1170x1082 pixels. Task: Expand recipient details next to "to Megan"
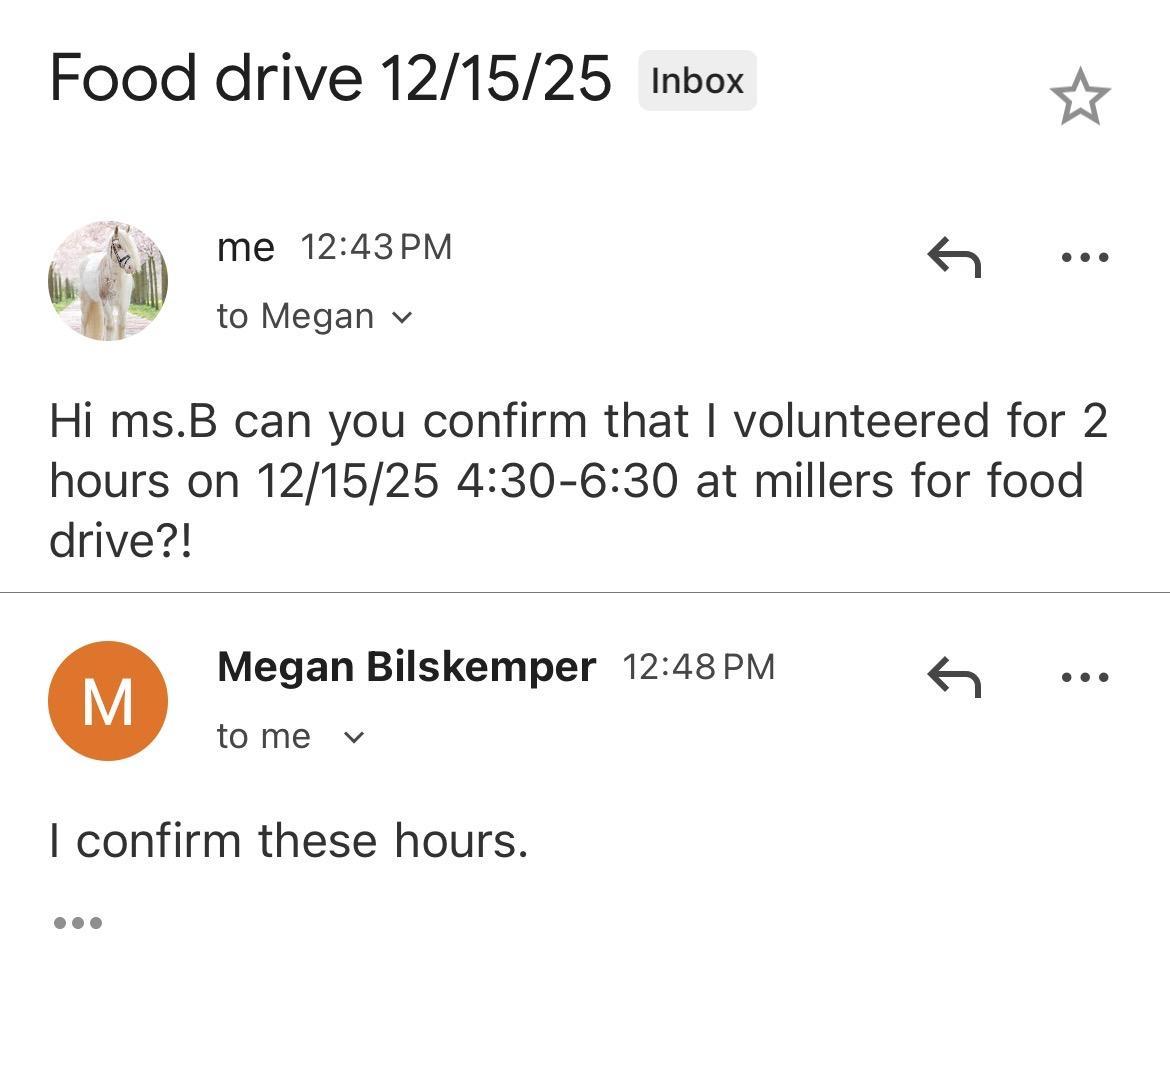coord(402,318)
